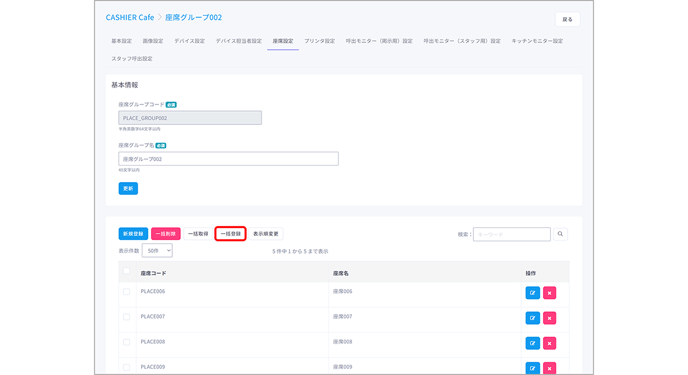The height and width of the screenshot is (375, 688).
Task: Switch to the 基本設定 tab
Action: (x=122, y=41)
